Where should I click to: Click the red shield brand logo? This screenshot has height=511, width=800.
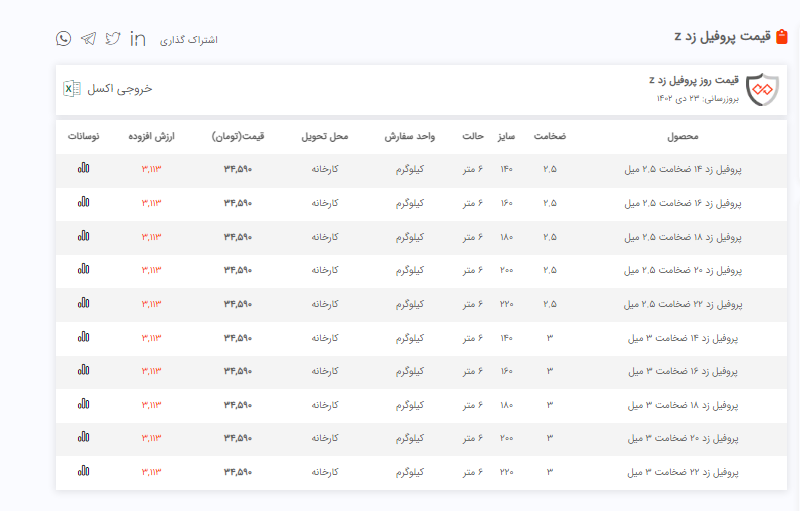761,89
